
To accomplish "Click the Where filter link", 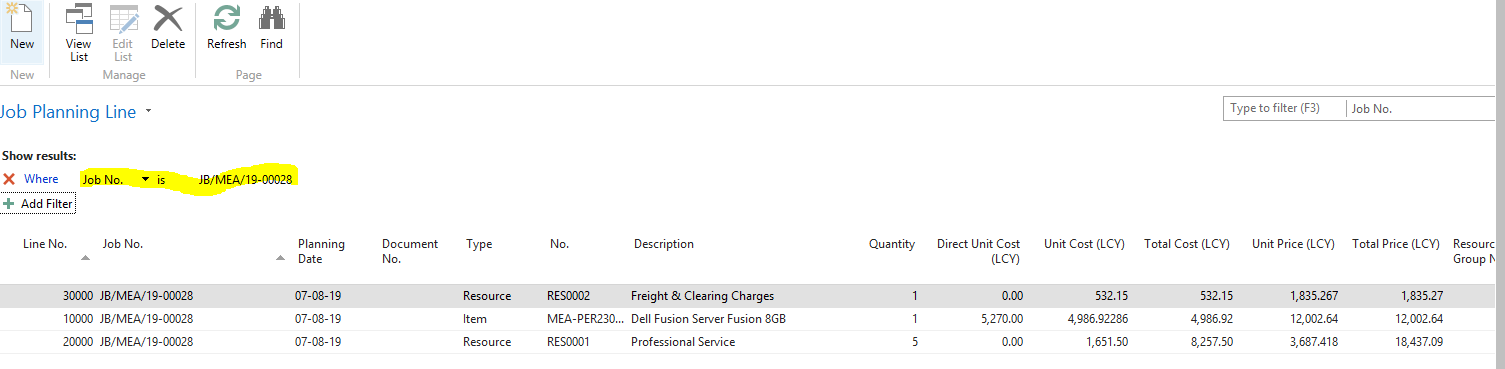I will coord(42,179).
